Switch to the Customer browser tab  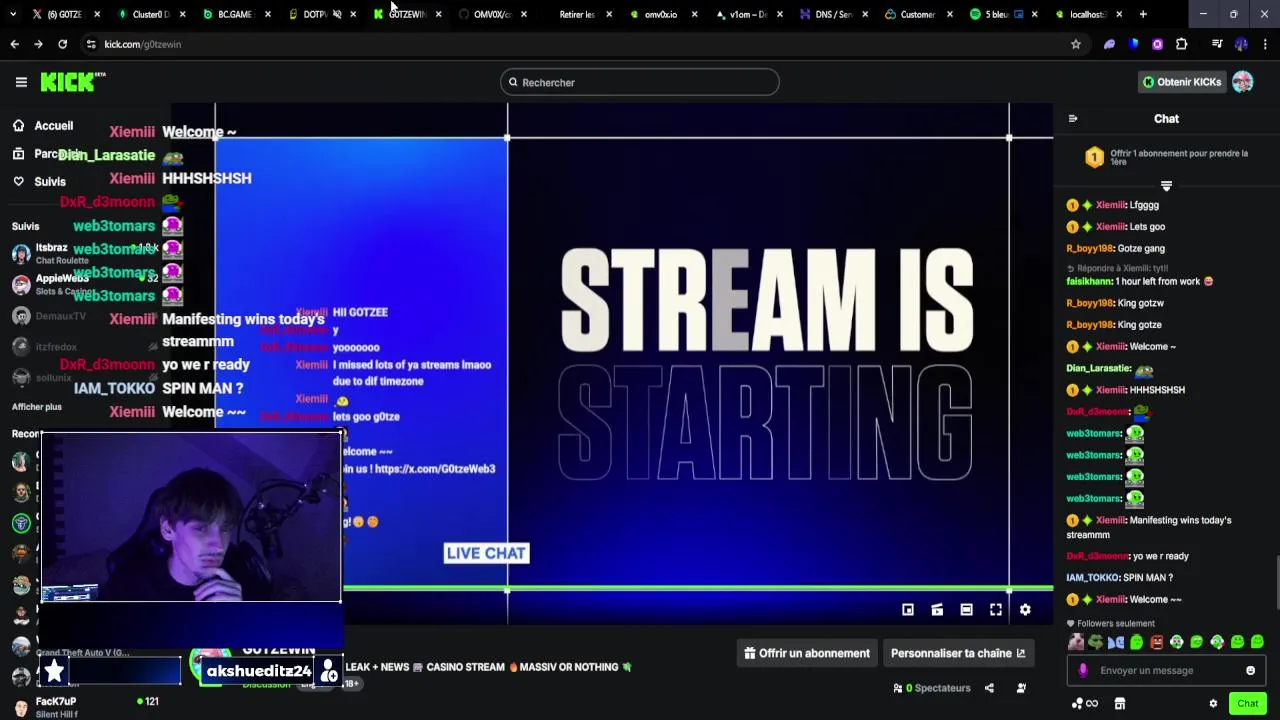tap(917, 14)
